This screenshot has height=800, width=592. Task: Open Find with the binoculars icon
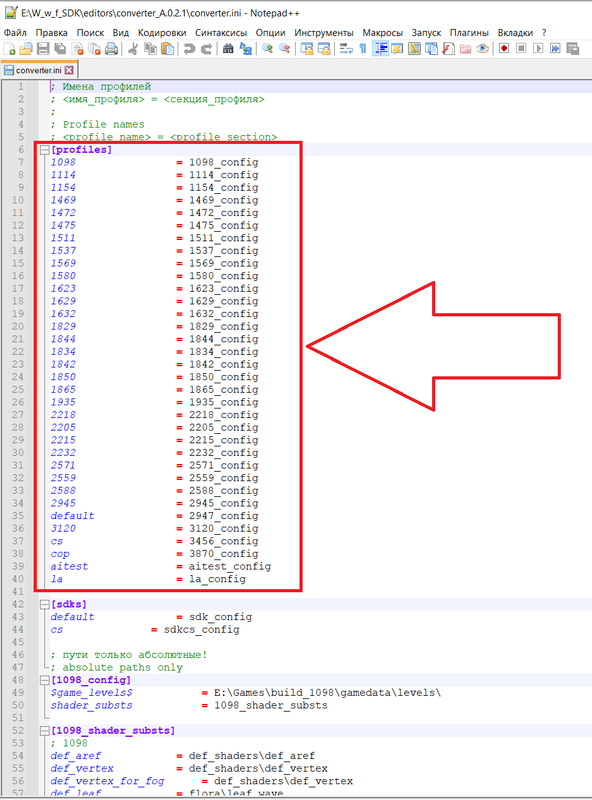(x=228, y=49)
